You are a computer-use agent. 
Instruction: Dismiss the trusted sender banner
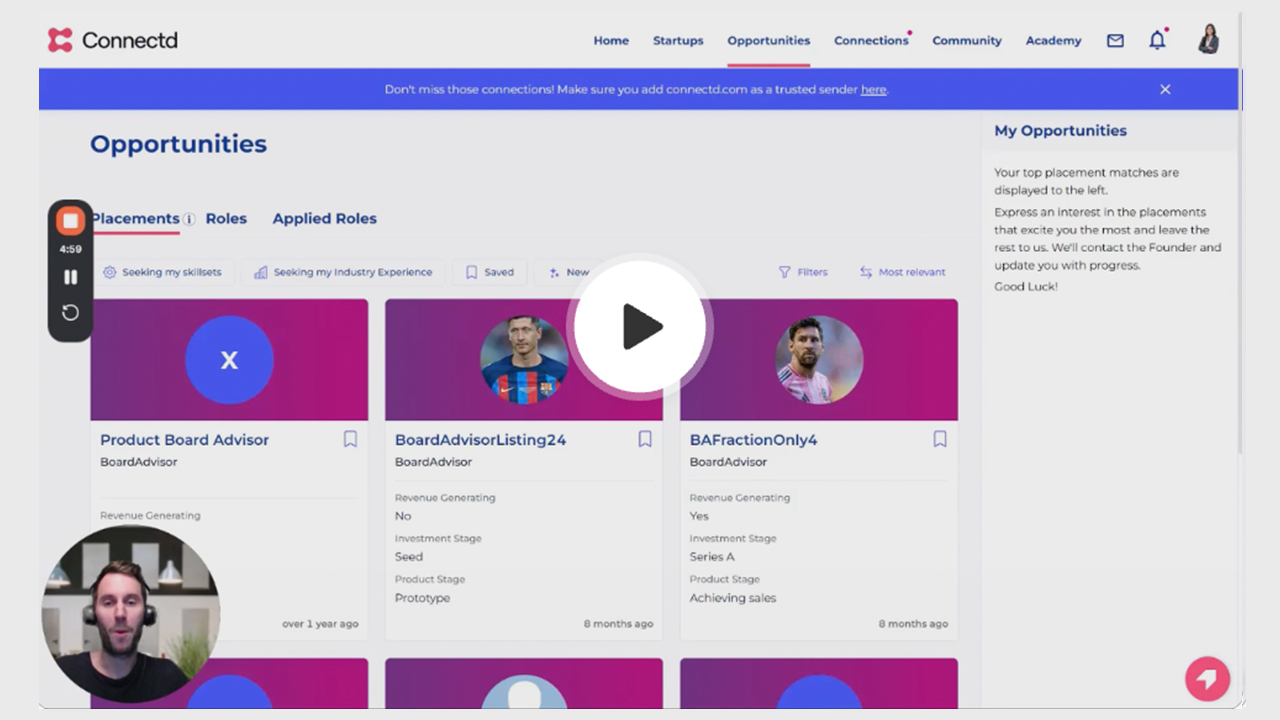click(x=1165, y=89)
